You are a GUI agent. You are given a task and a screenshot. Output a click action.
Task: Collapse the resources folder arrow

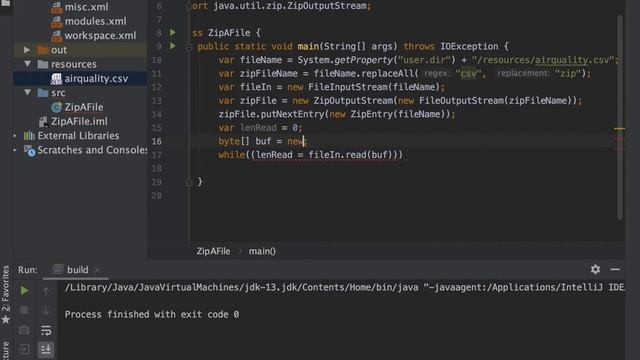coord(27,64)
